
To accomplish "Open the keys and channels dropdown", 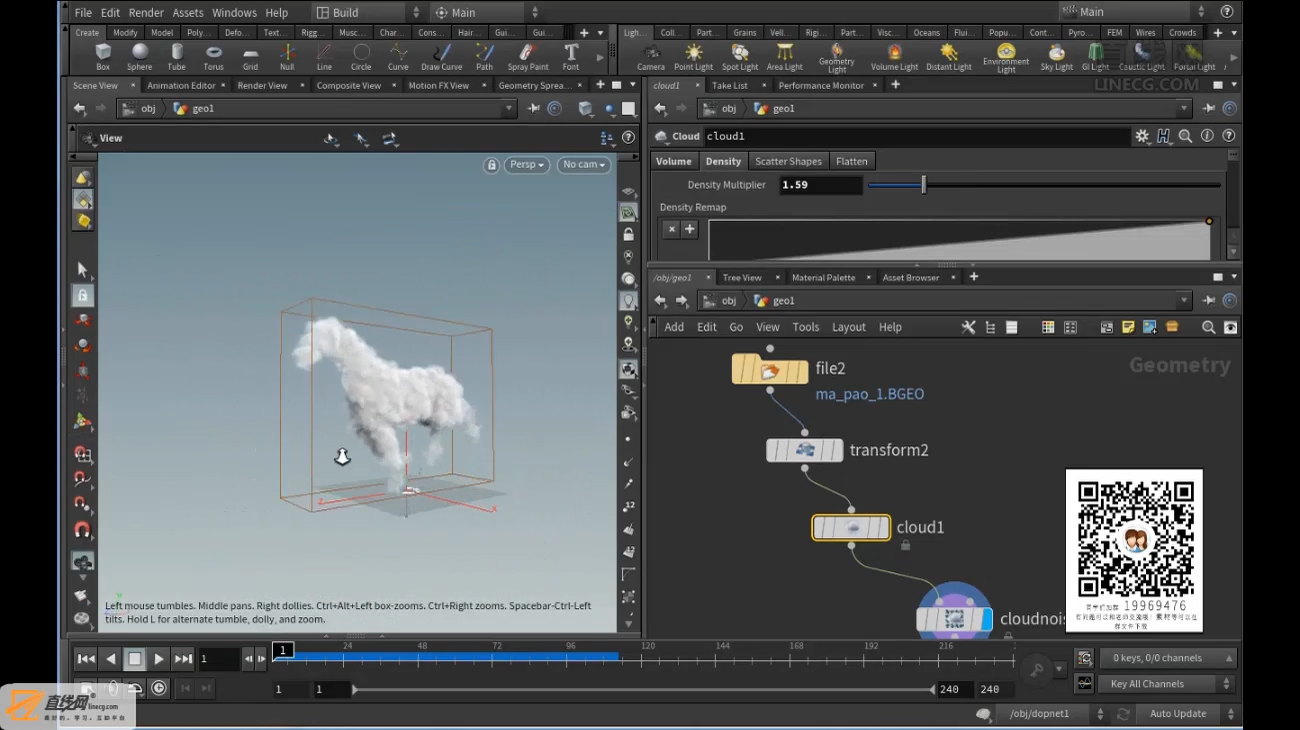I will [1167, 658].
